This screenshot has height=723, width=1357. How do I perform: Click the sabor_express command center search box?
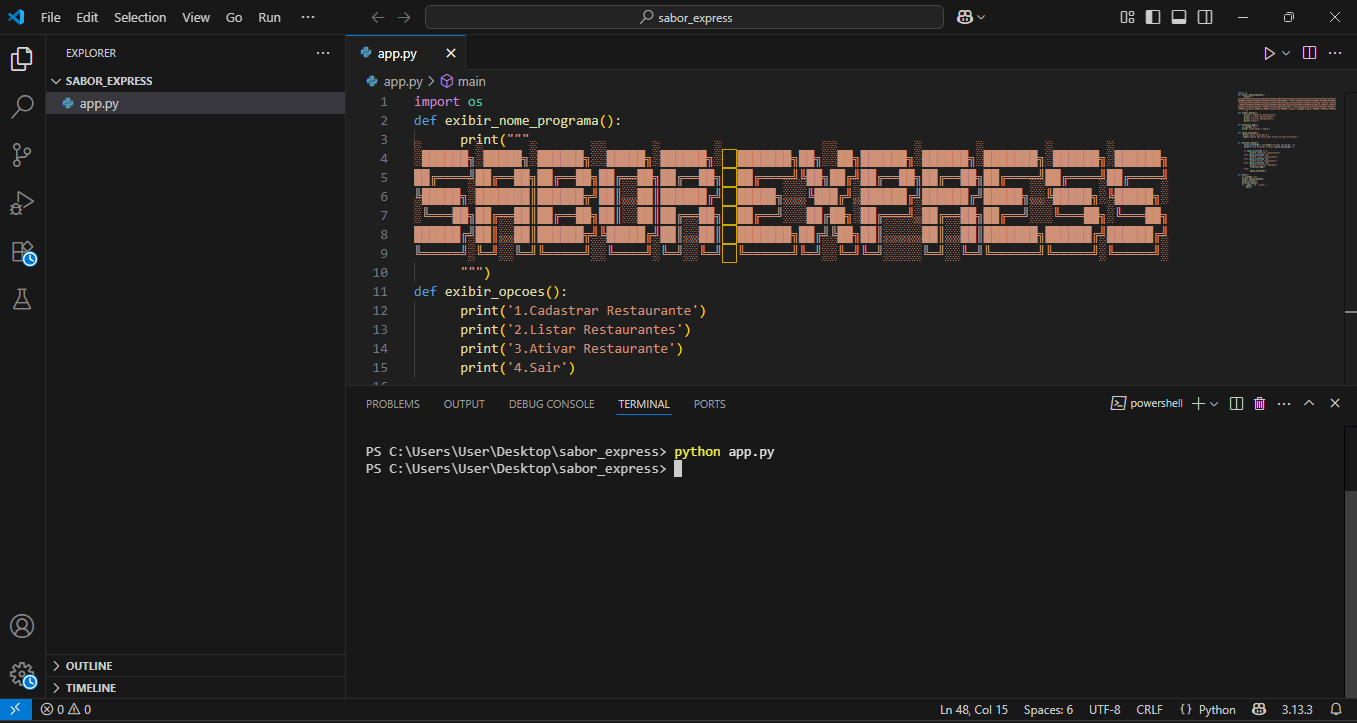684,17
